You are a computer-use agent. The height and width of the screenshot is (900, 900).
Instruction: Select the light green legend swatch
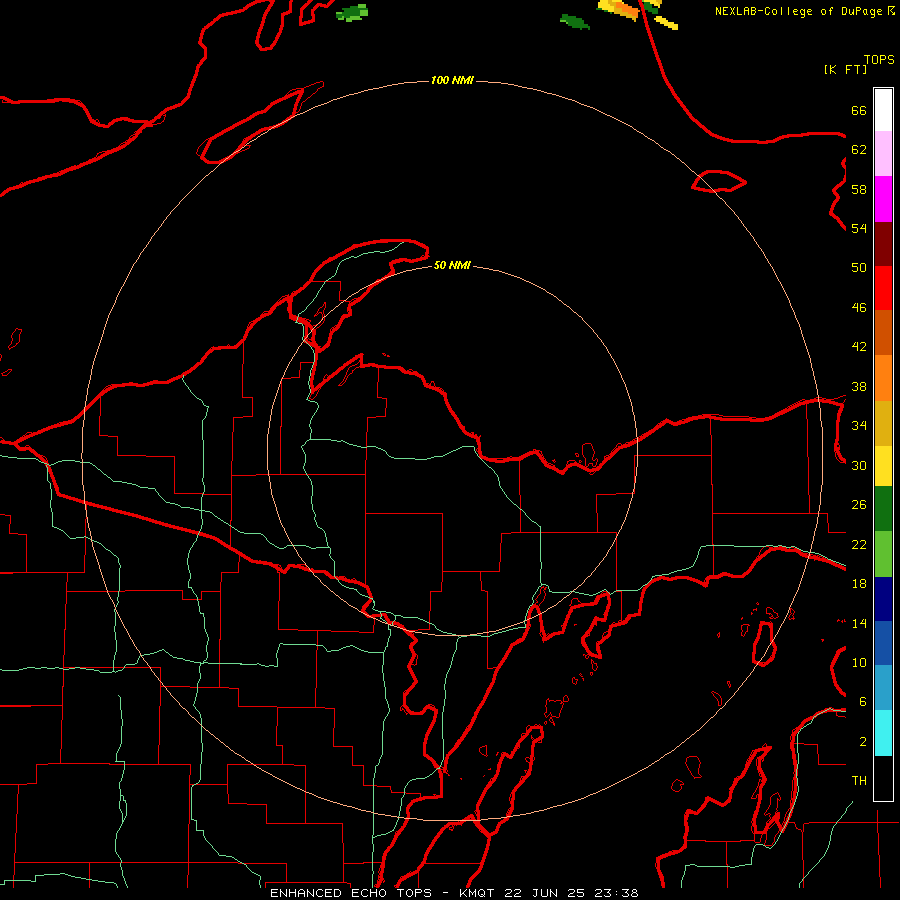point(883,554)
